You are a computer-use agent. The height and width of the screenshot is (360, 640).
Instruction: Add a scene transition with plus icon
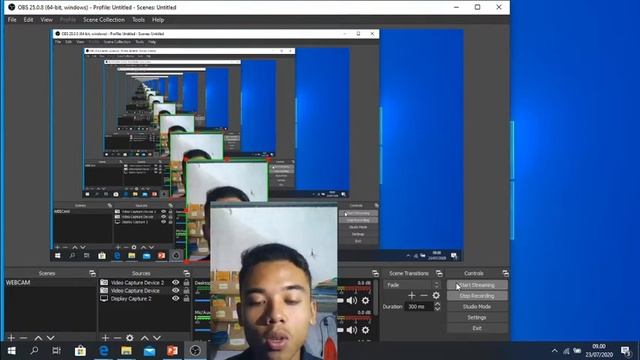click(411, 295)
